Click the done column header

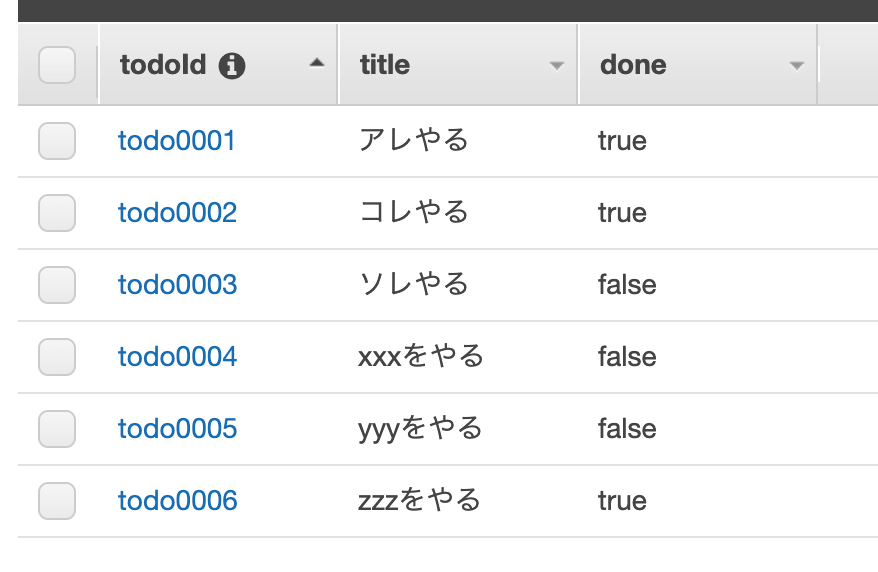[698, 64]
